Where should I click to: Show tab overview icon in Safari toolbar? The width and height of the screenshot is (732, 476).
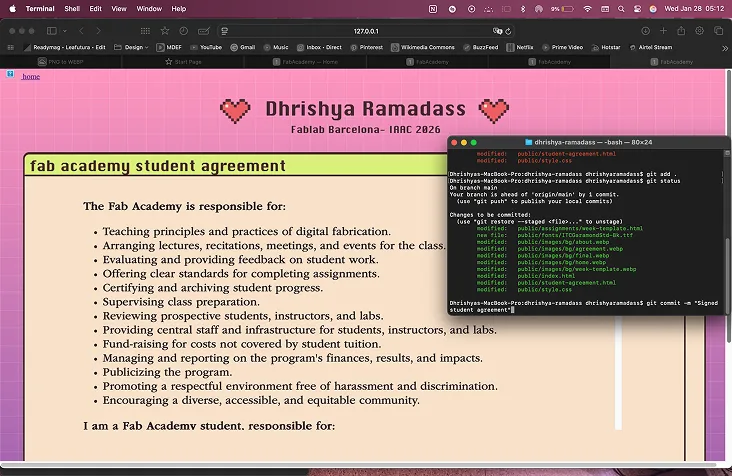[718, 31]
